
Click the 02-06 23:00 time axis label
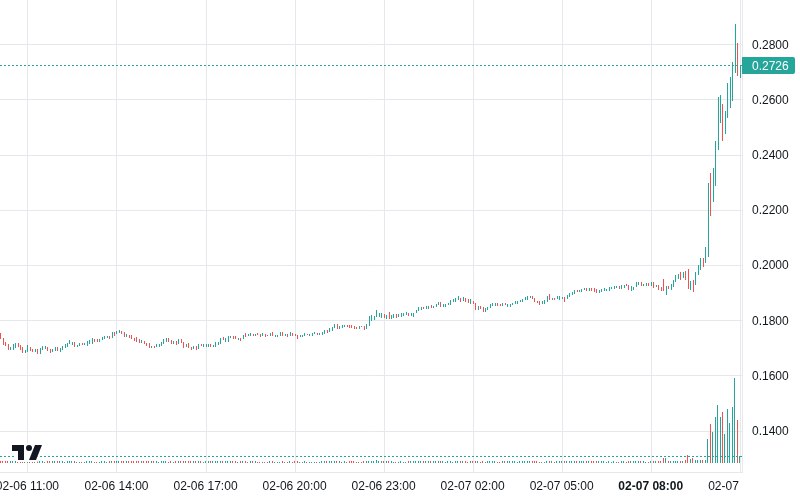point(384,486)
